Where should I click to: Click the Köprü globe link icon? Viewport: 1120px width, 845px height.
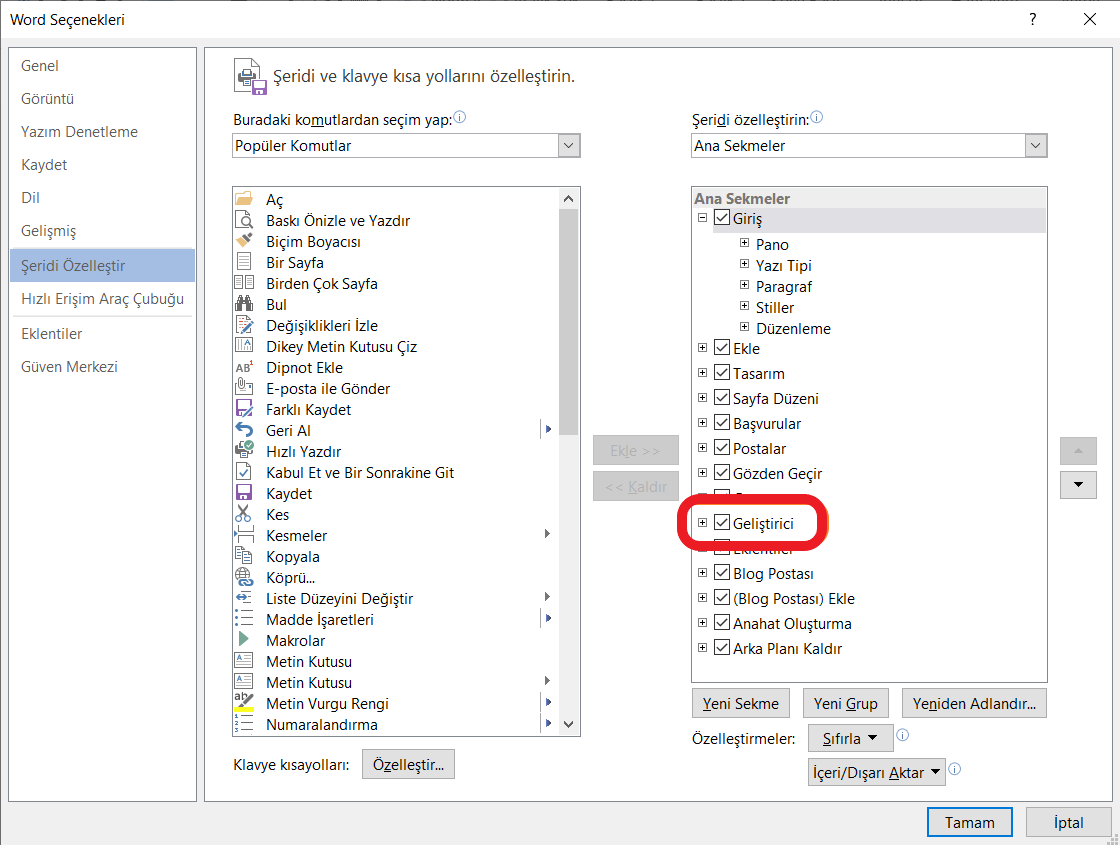(x=244, y=577)
